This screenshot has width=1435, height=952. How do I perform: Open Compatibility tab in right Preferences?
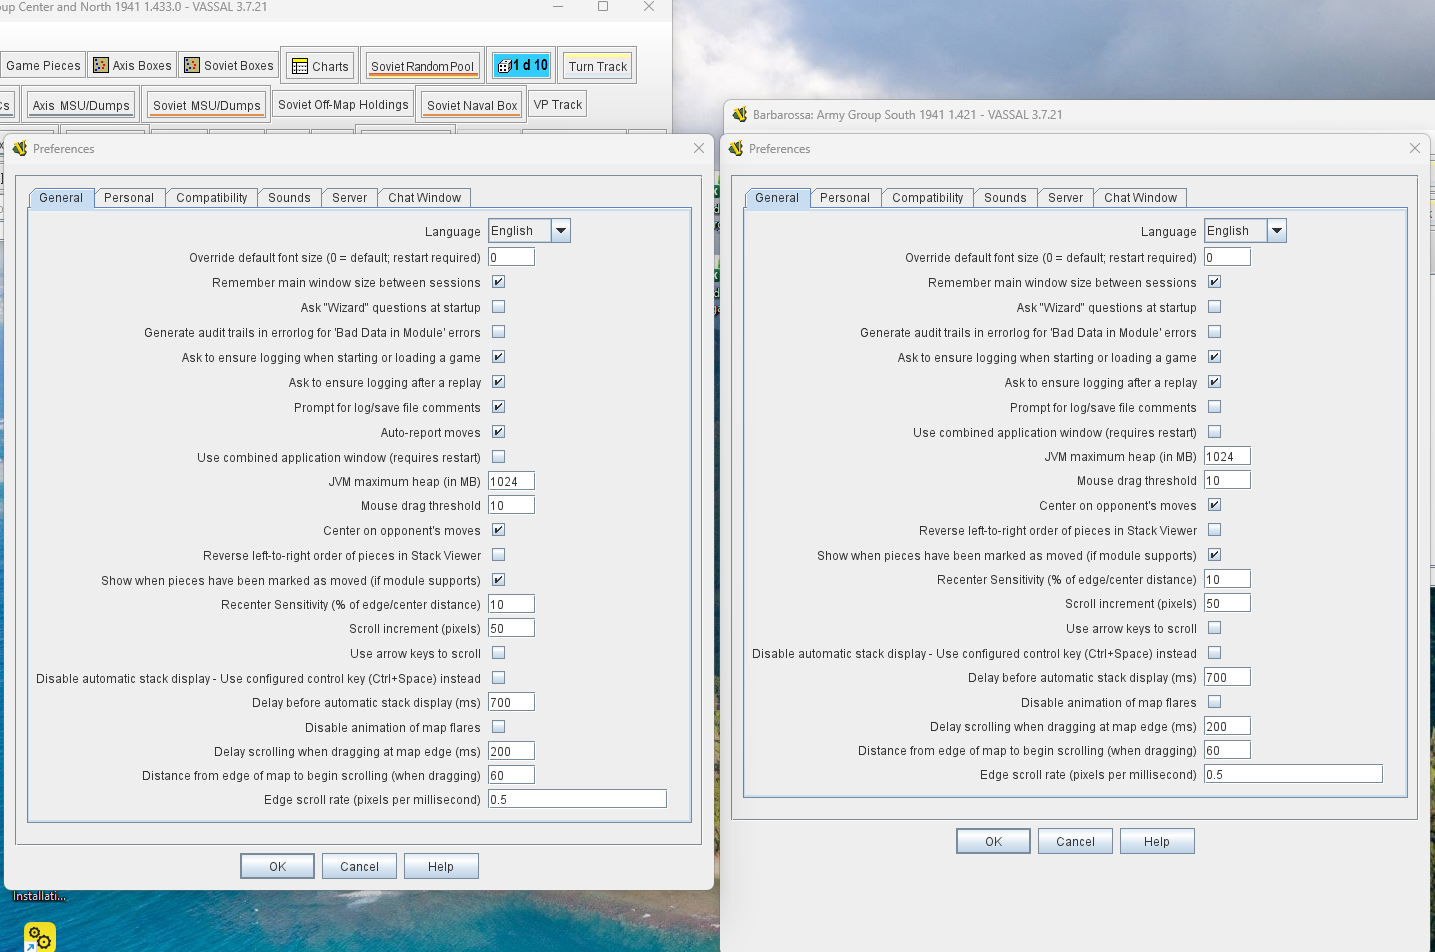click(927, 198)
